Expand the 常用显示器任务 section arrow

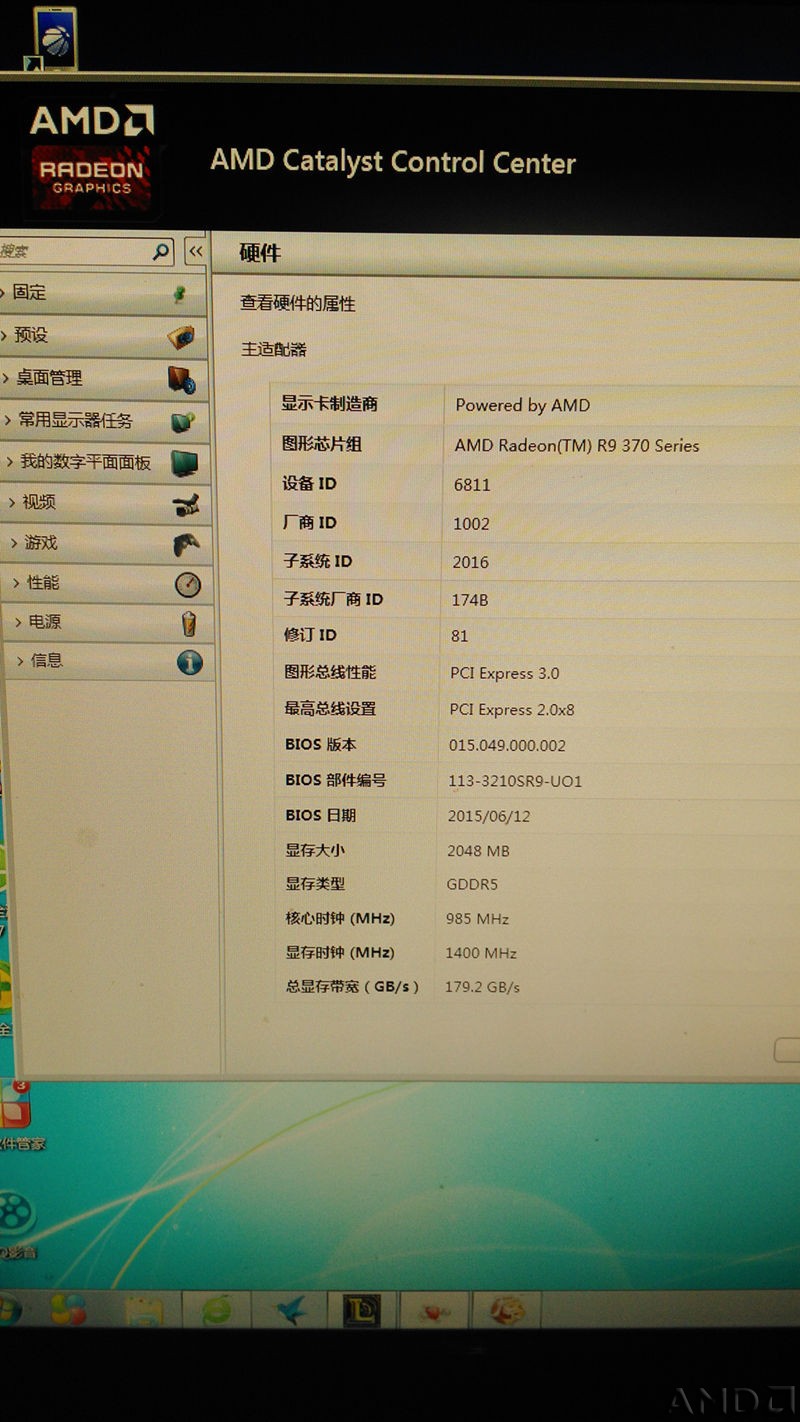(x=9, y=420)
